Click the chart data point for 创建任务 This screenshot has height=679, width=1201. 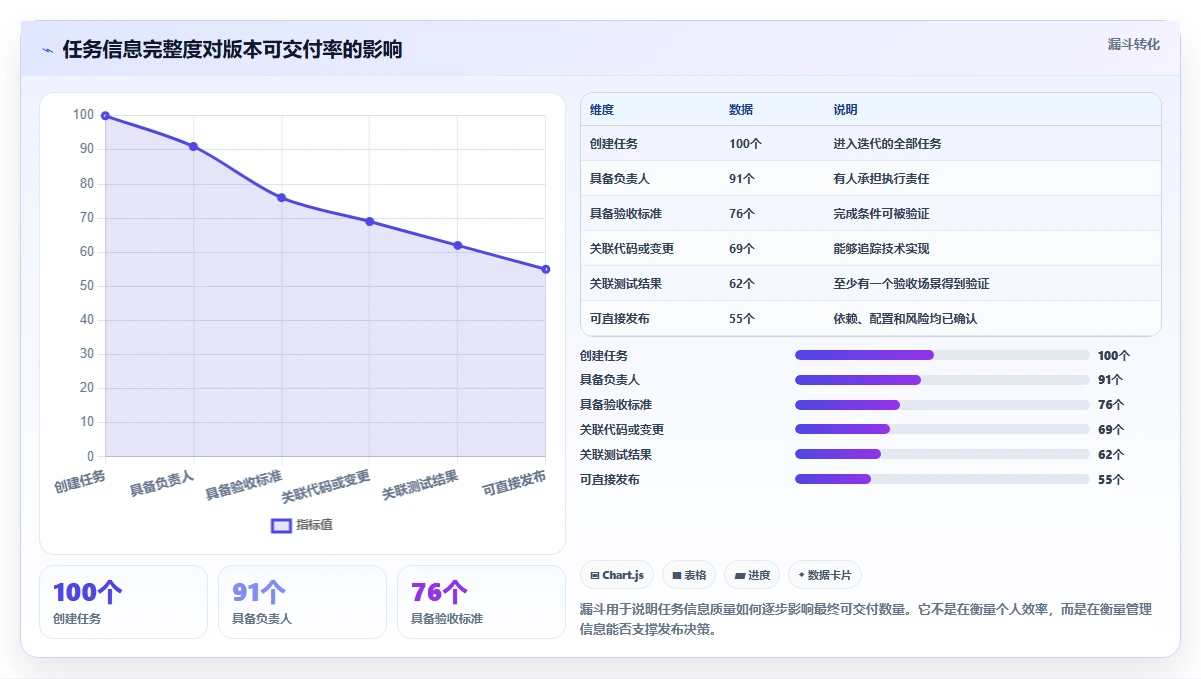pyautogui.click(x=105, y=116)
